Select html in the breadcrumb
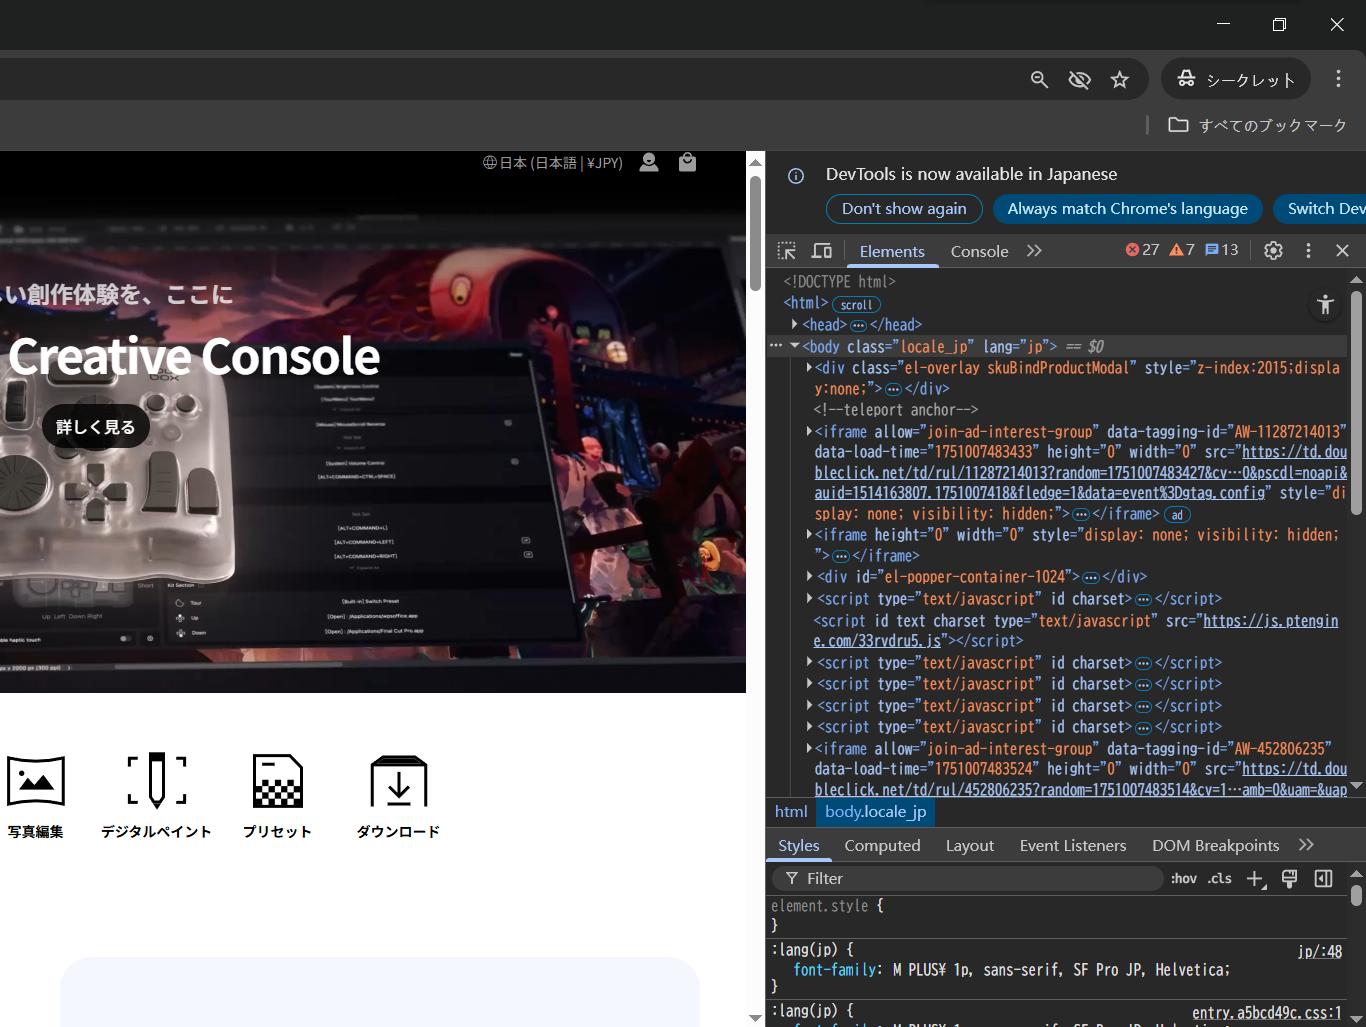 pyautogui.click(x=791, y=812)
